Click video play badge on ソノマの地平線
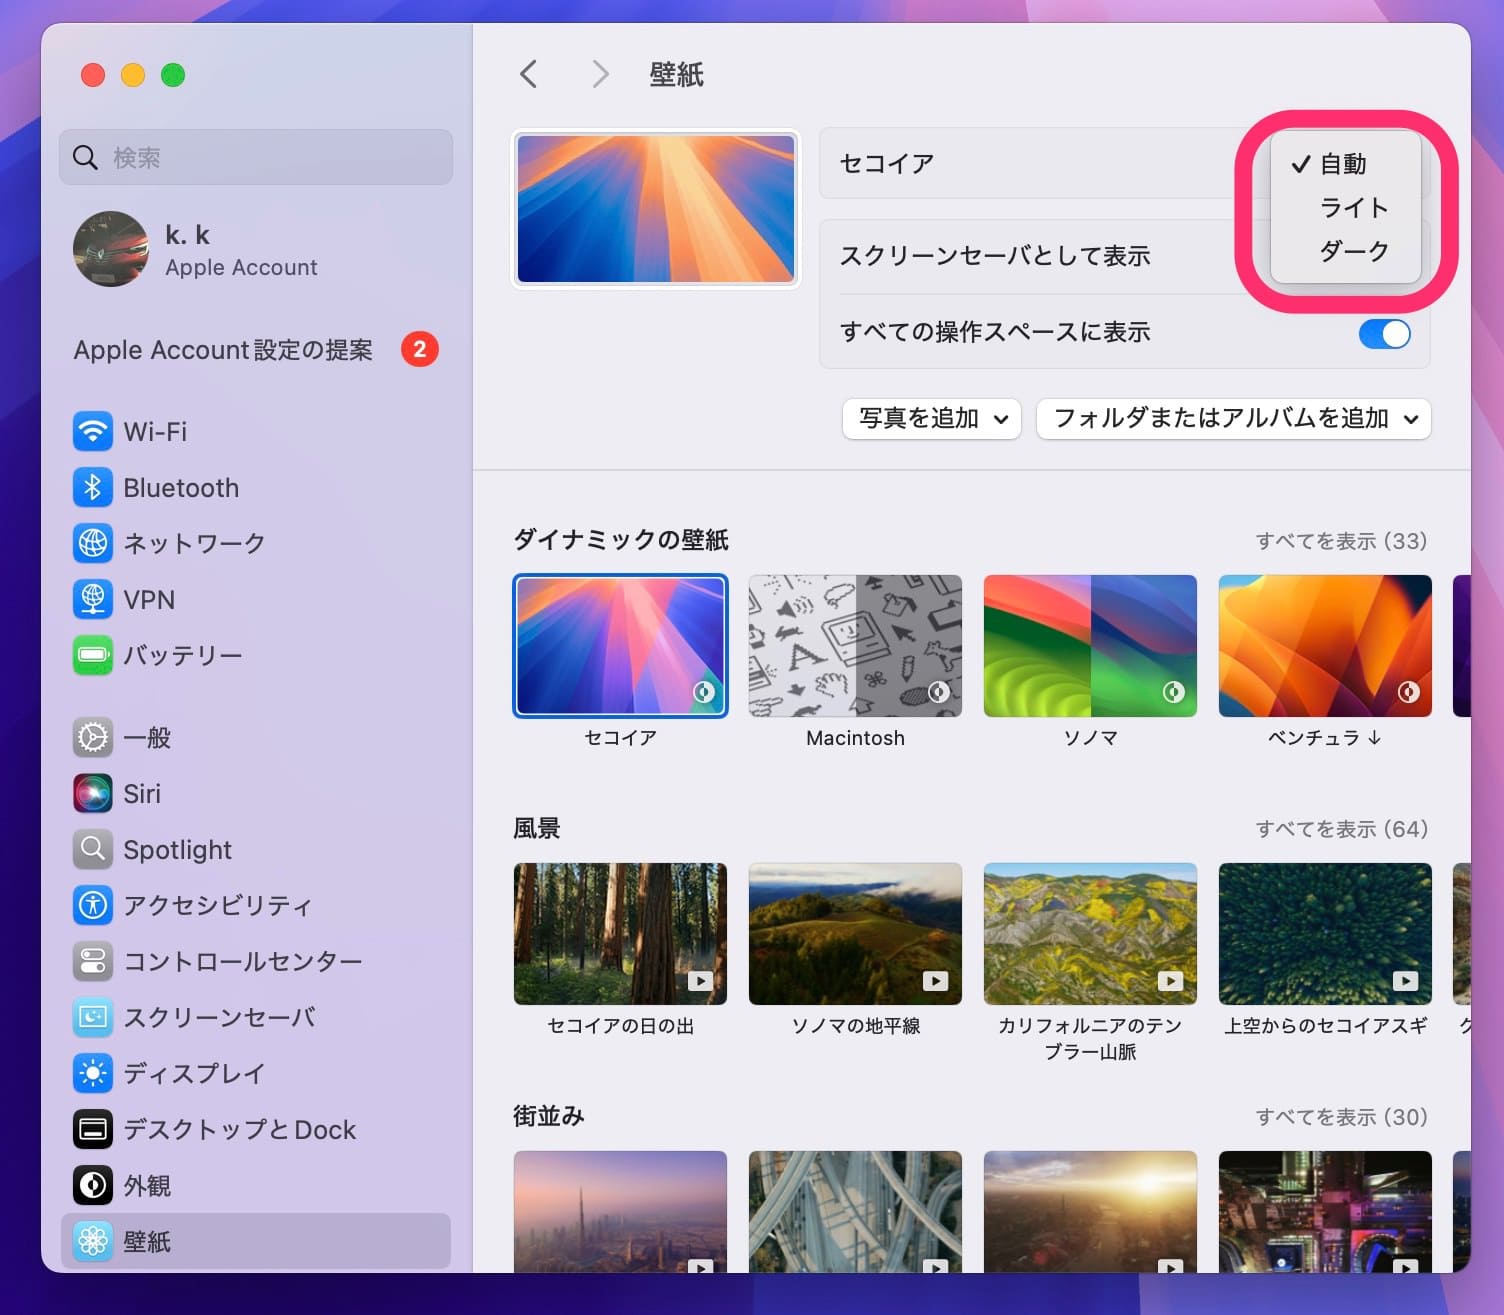The image size is (1504, 1315). coord(936,981)
